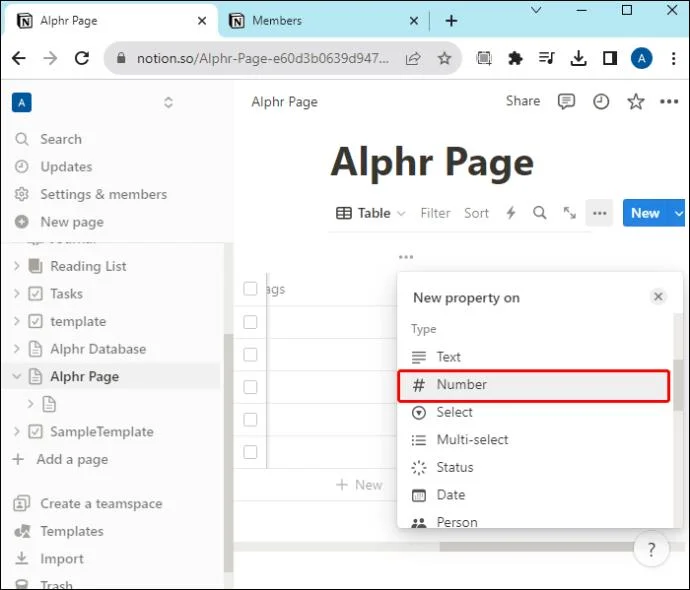Click the blue New button
The width and height of the screenshot is (690, 590).
click(x=645, y=213)
